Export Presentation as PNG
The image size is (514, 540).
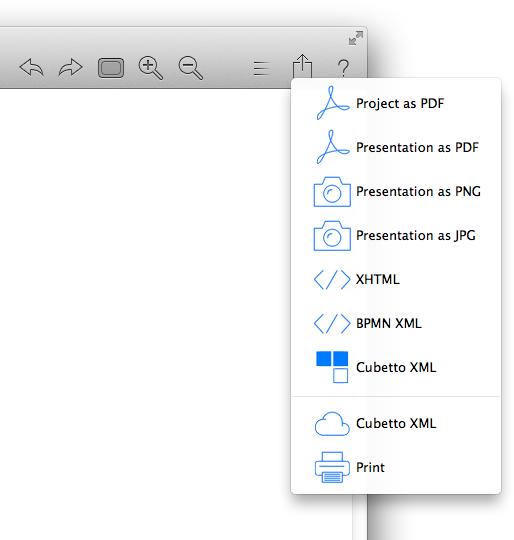(396, 191)
